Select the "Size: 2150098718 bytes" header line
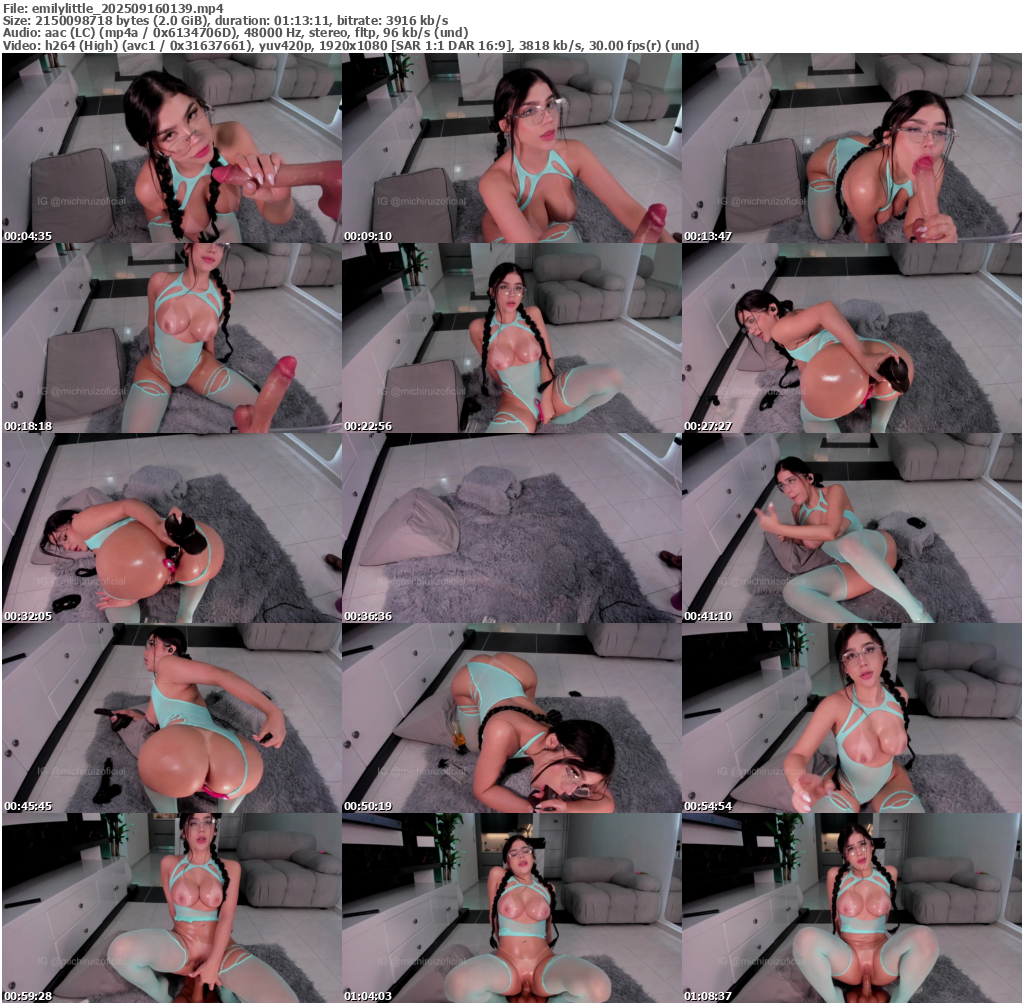The width and height of the screenshot is (1024, 1003). tap(225, 21)
